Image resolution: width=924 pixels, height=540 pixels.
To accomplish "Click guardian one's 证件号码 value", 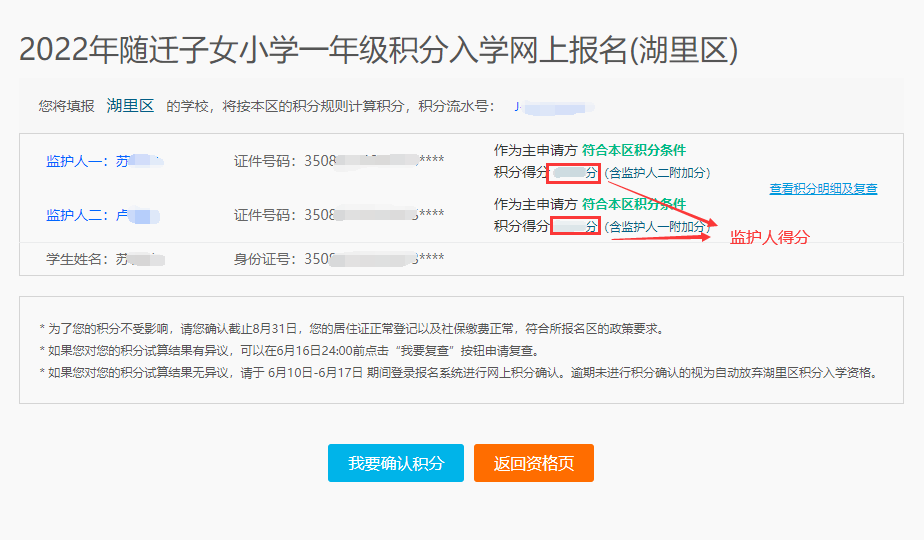I will 374,160.
